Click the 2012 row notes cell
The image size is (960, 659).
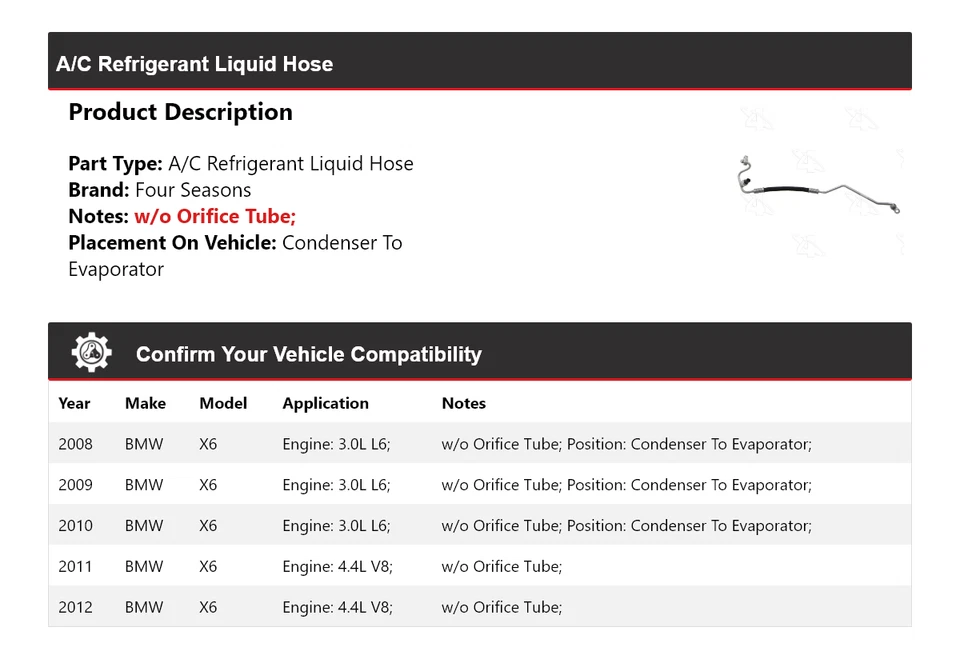(x=502, y=607)
